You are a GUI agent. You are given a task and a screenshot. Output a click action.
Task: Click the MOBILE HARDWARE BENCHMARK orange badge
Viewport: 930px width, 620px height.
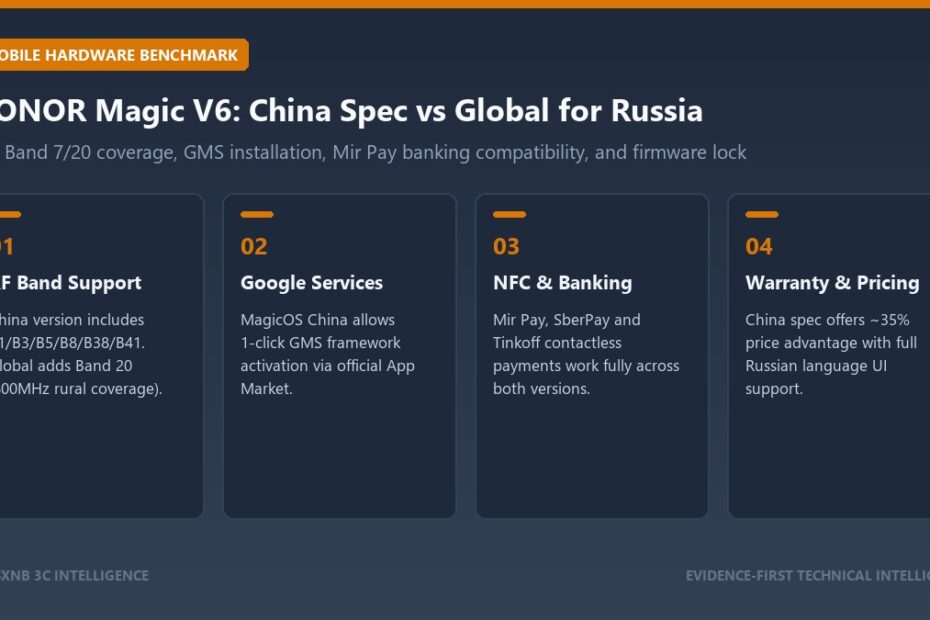coord(124,55)
